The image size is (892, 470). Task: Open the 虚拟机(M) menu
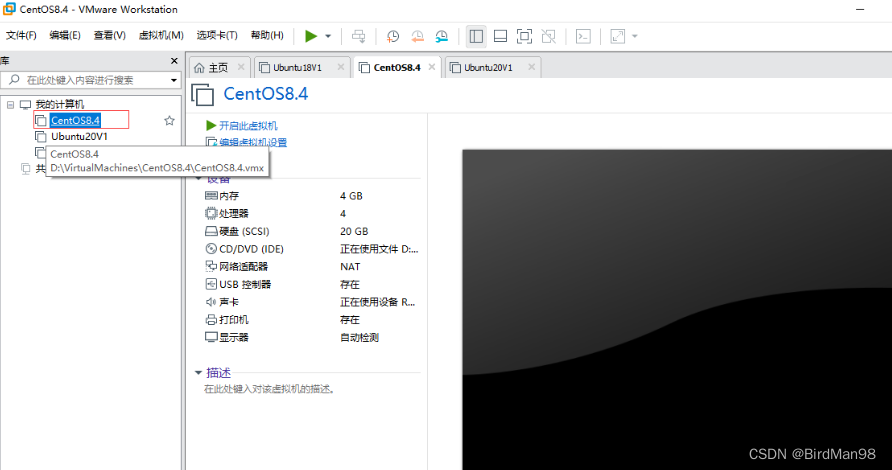[x=161, y=35]
